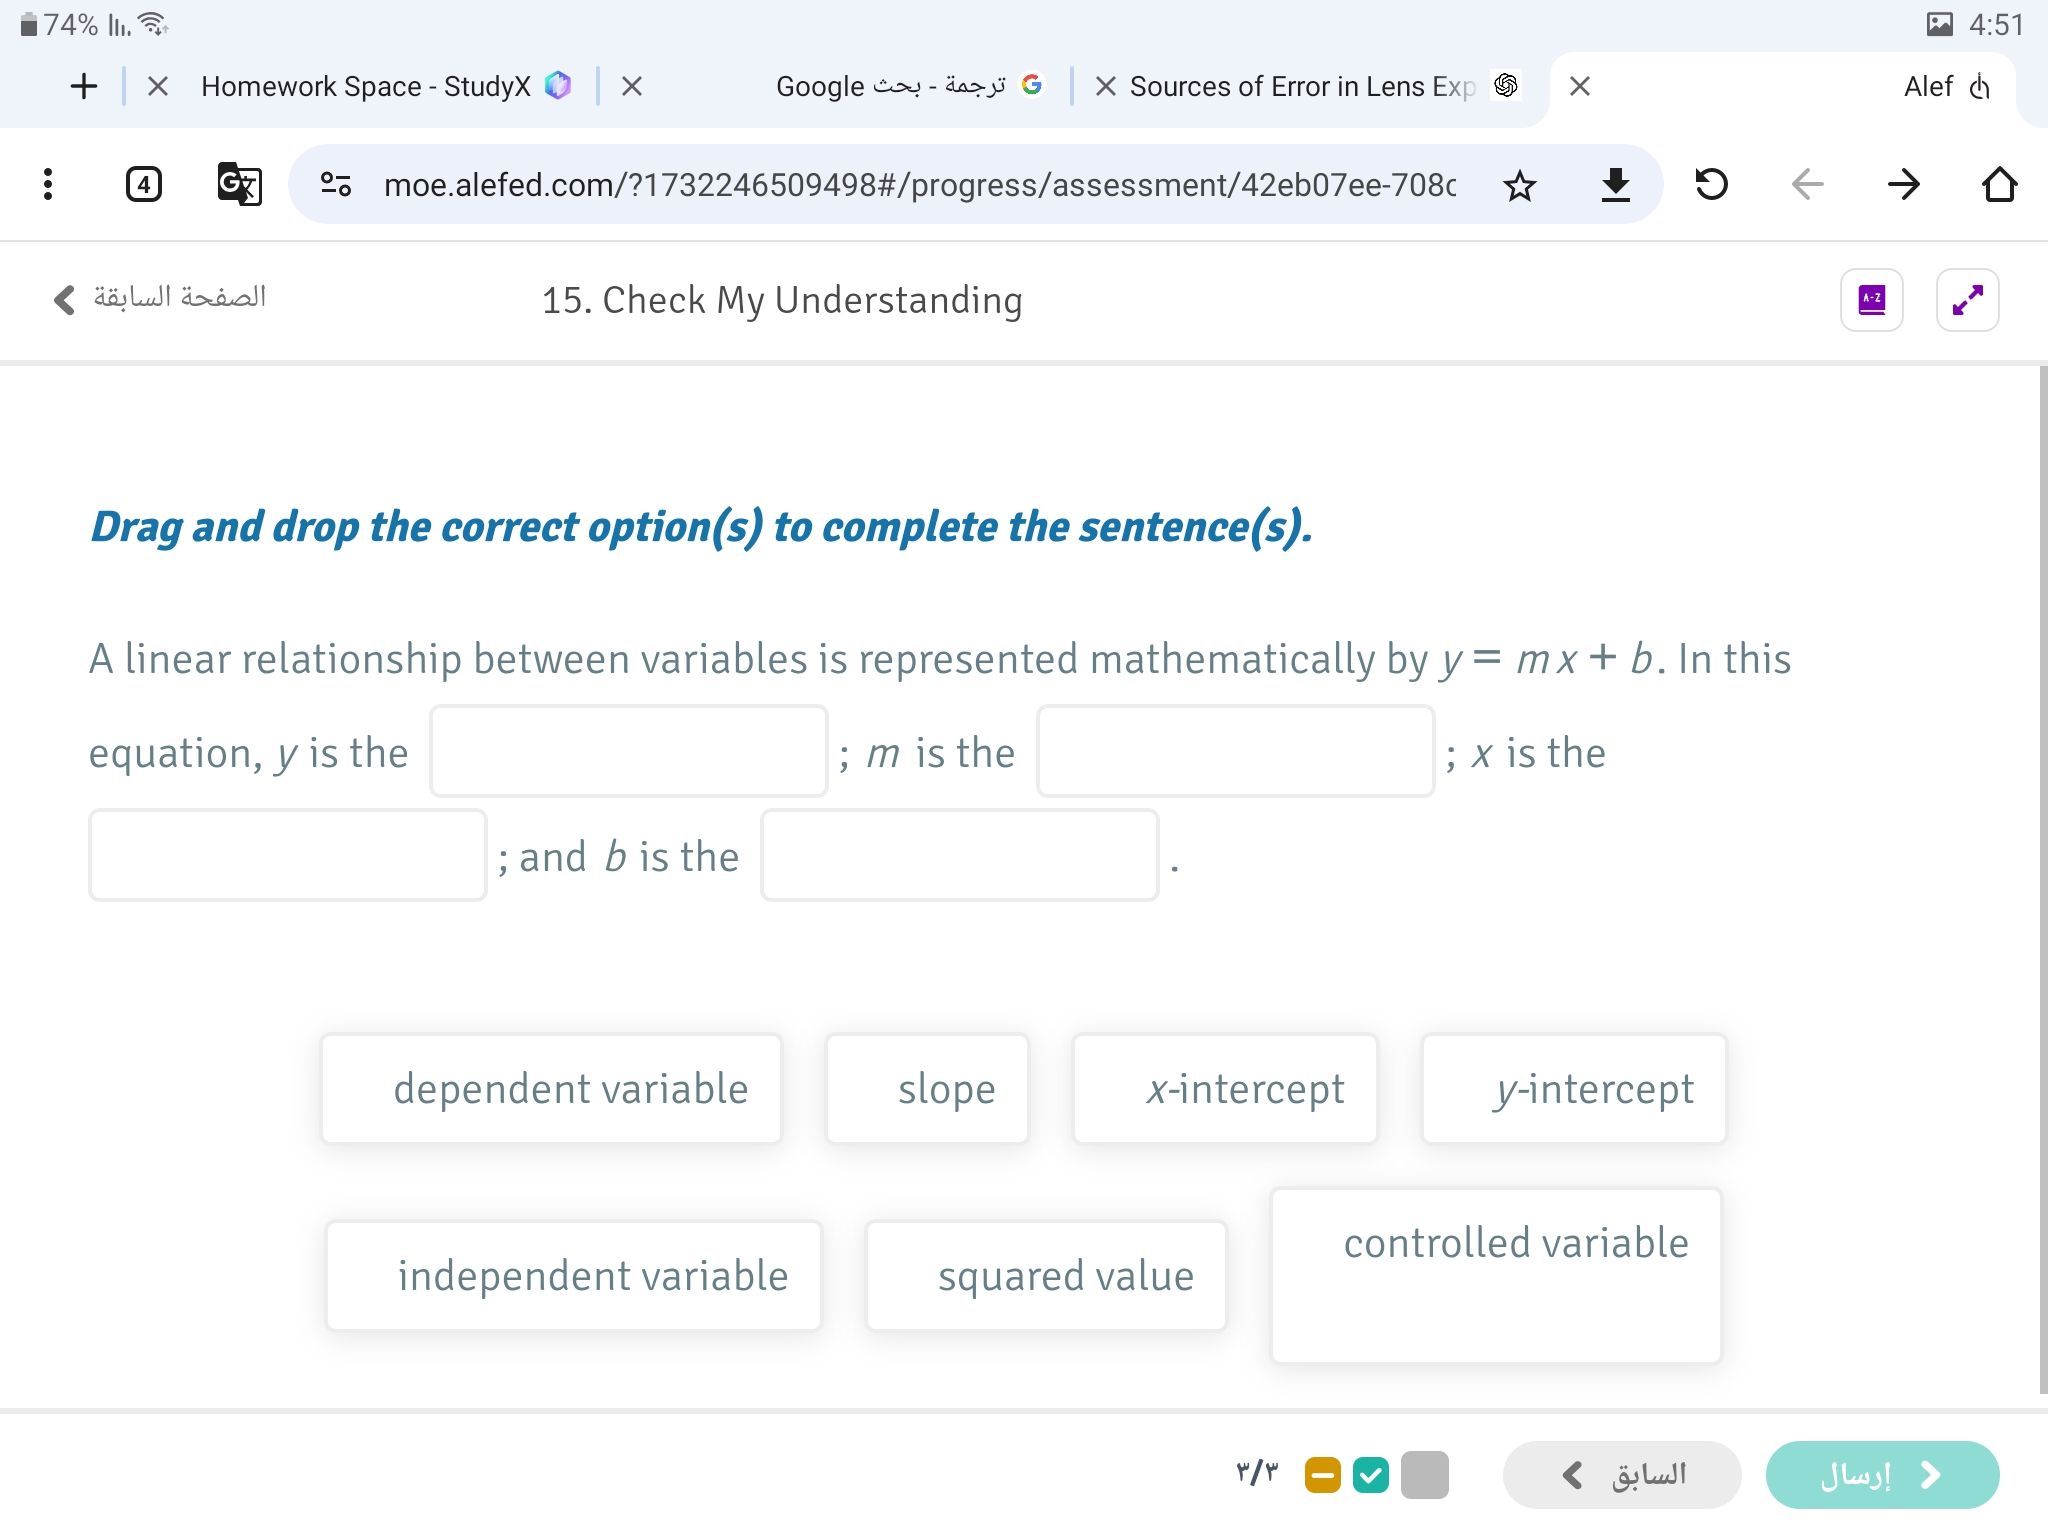Go forward with the right arrow
2048x1536 pixels.
click(x=1904, y=184)
